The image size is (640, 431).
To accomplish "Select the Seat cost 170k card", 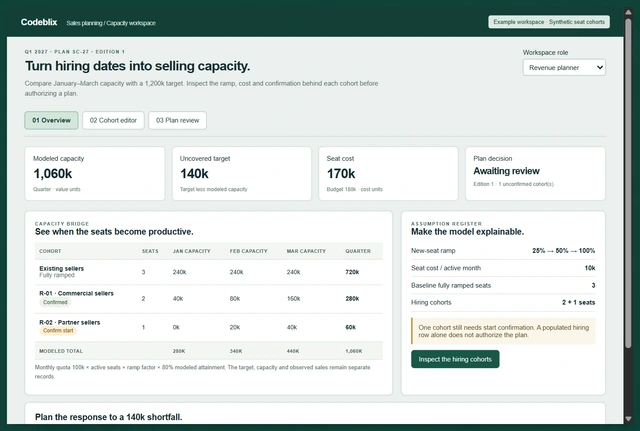I will point(388,173).
